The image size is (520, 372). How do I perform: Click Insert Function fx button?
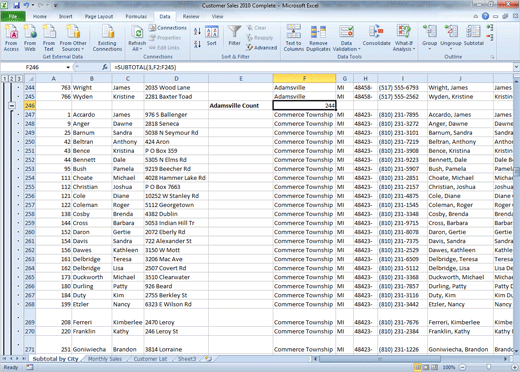coord(105,67)
